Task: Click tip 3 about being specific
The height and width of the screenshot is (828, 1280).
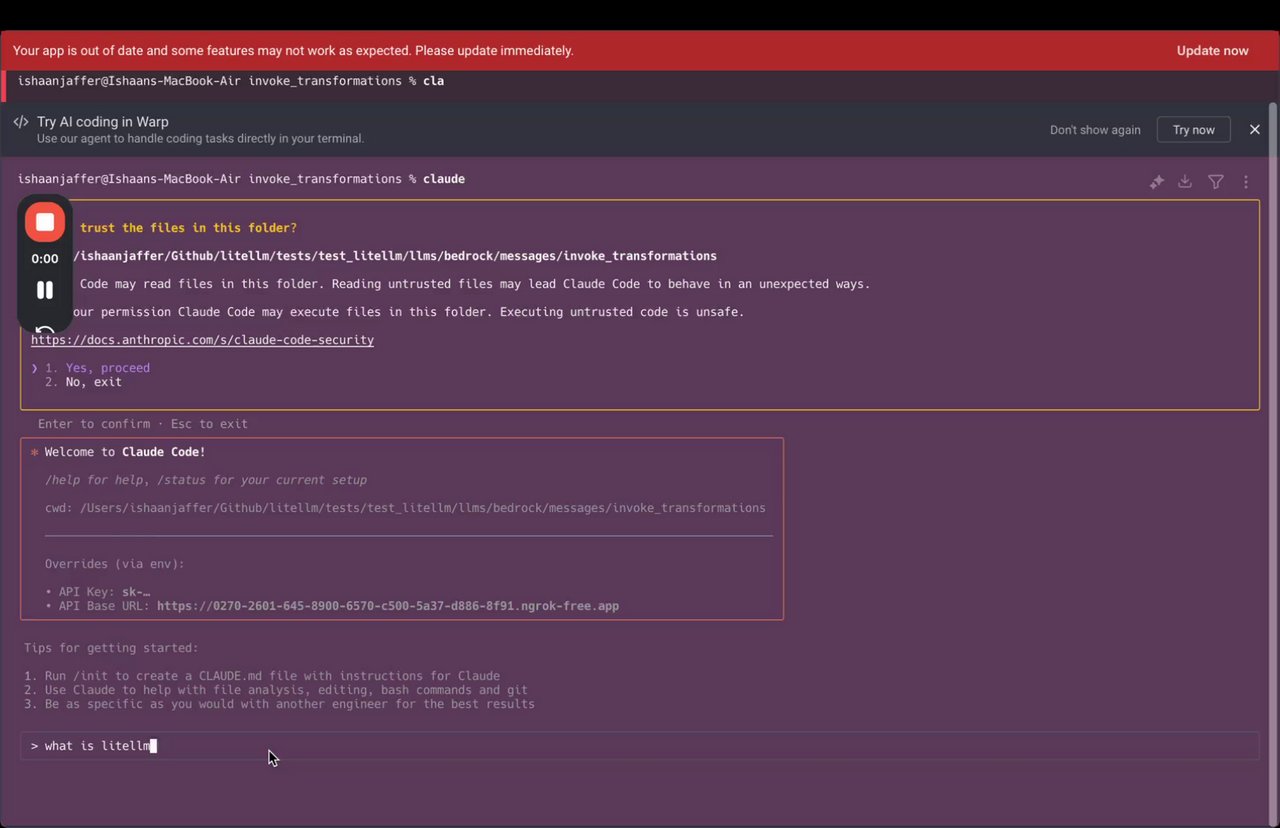Action: click(279, 704)
